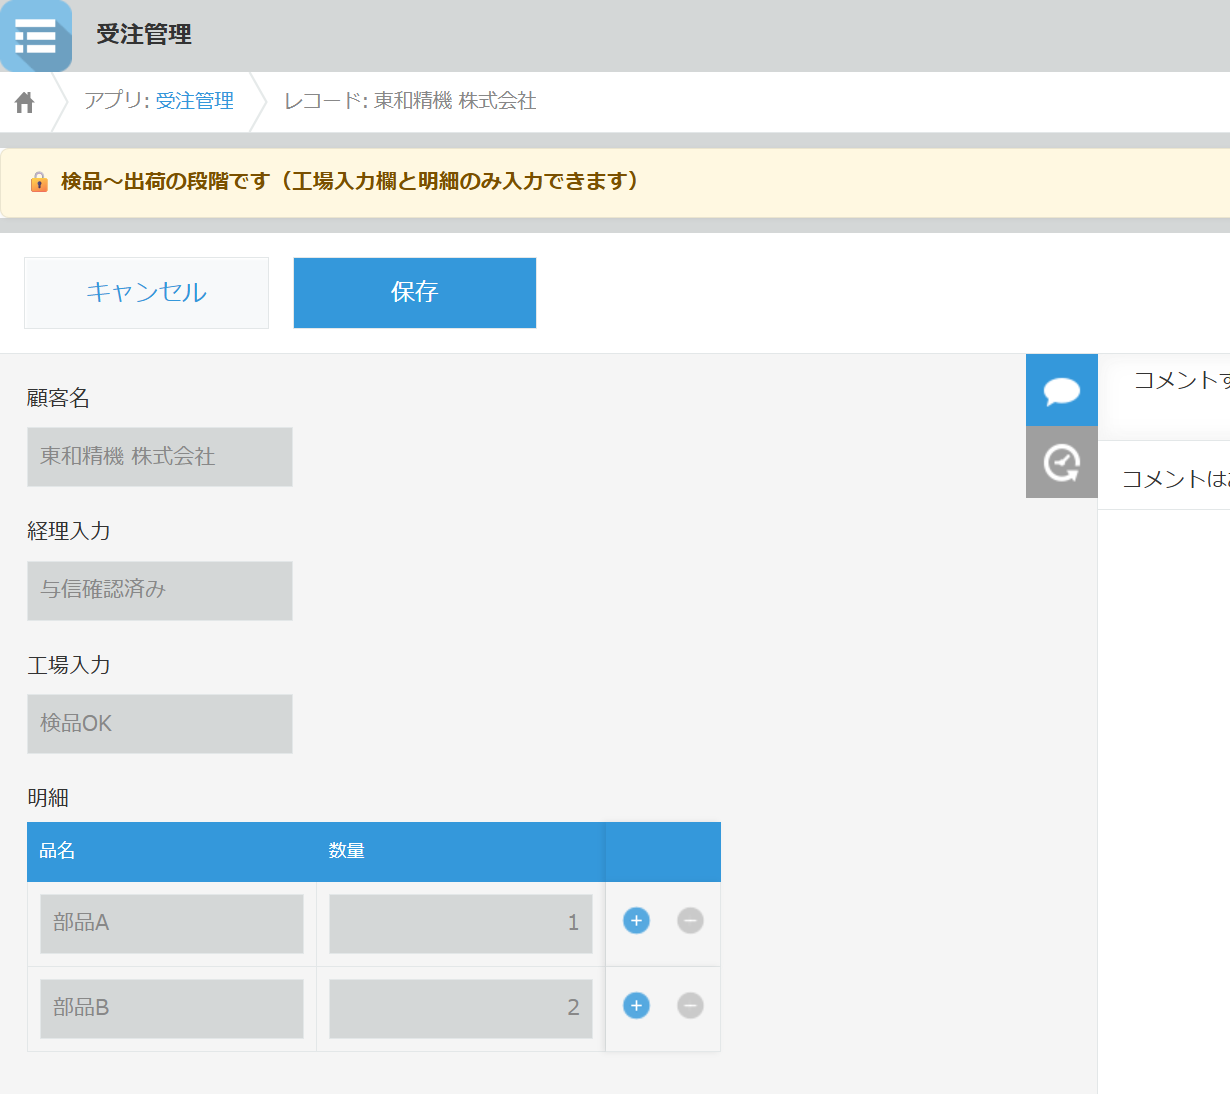The height and width of the screenshot is (1094, 1230).
Task: Click the 経理入力 field label
Action: tap(69, 531)
